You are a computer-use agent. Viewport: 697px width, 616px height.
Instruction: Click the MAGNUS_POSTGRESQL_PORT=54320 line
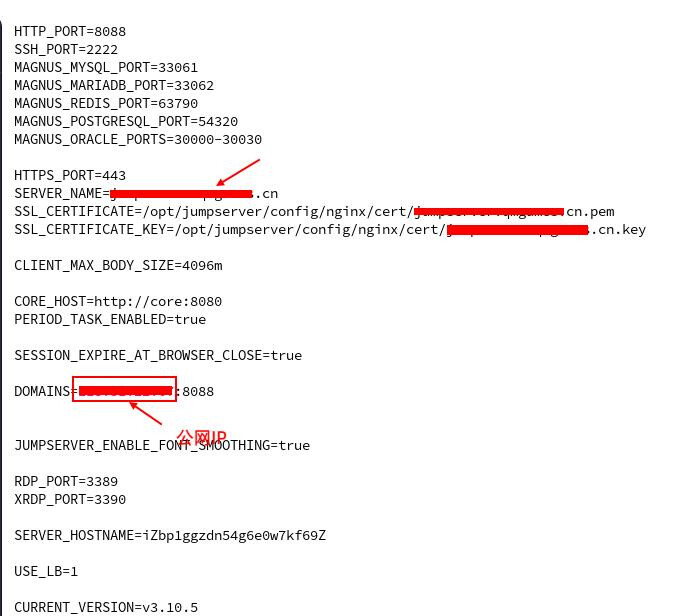pyautogui.click(x=126, y=121)
